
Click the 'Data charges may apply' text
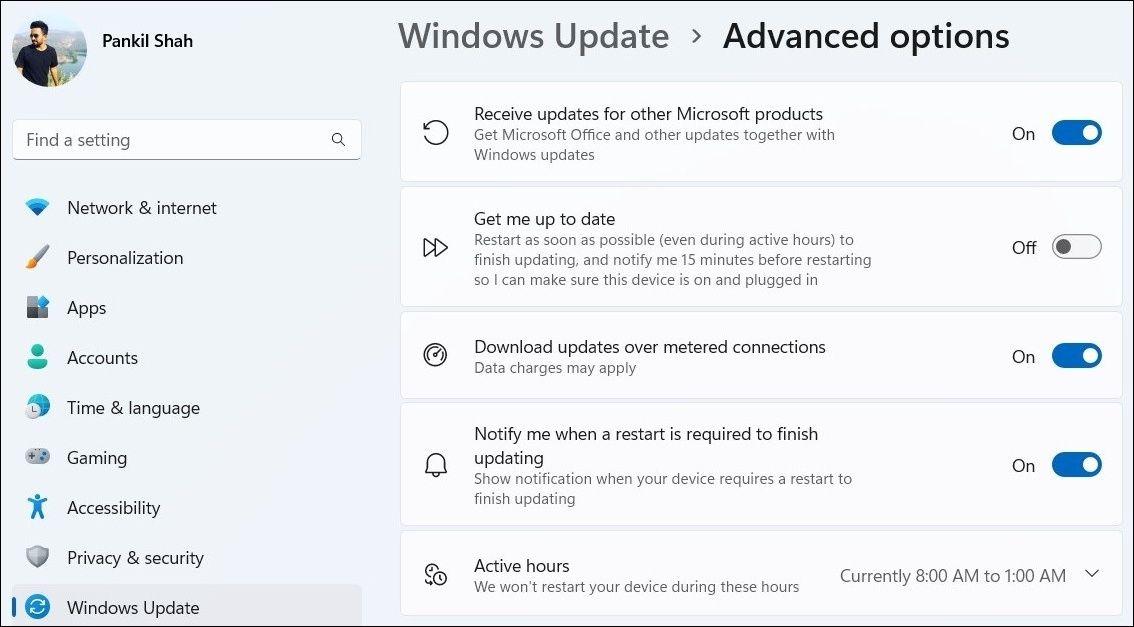pyautogui.click(x=555, y=367)
